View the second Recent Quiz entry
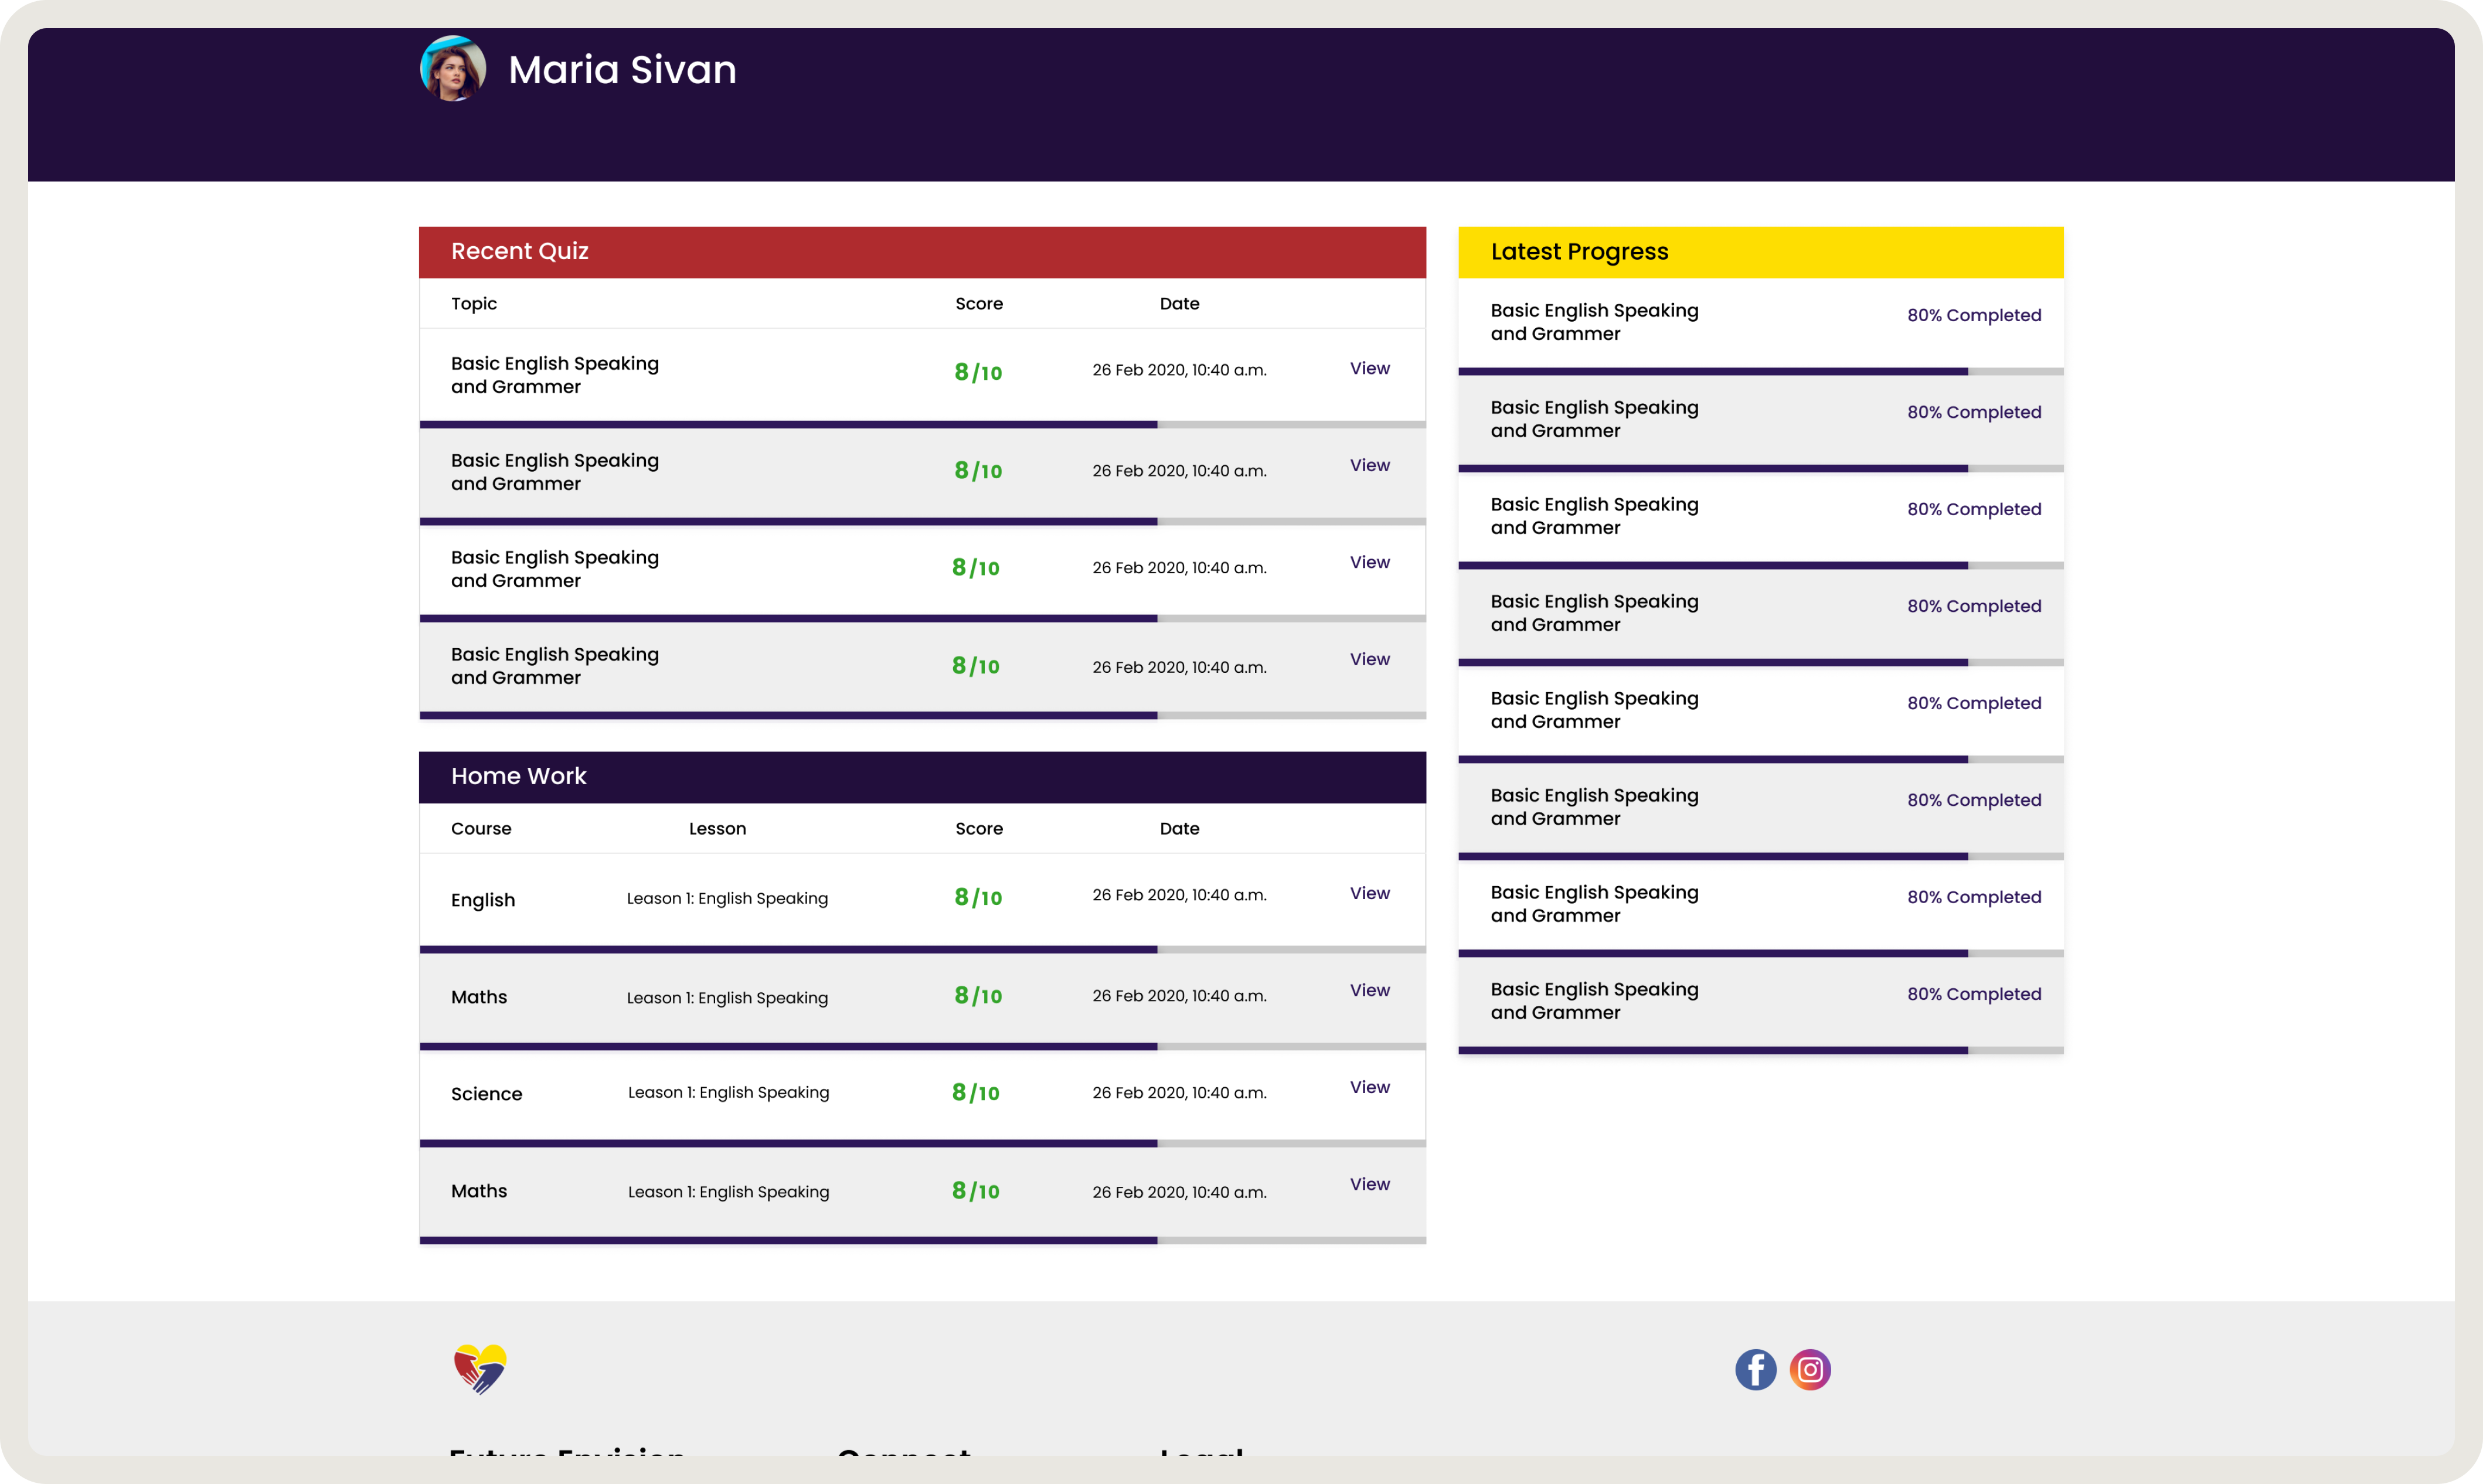 point(1369,465)
